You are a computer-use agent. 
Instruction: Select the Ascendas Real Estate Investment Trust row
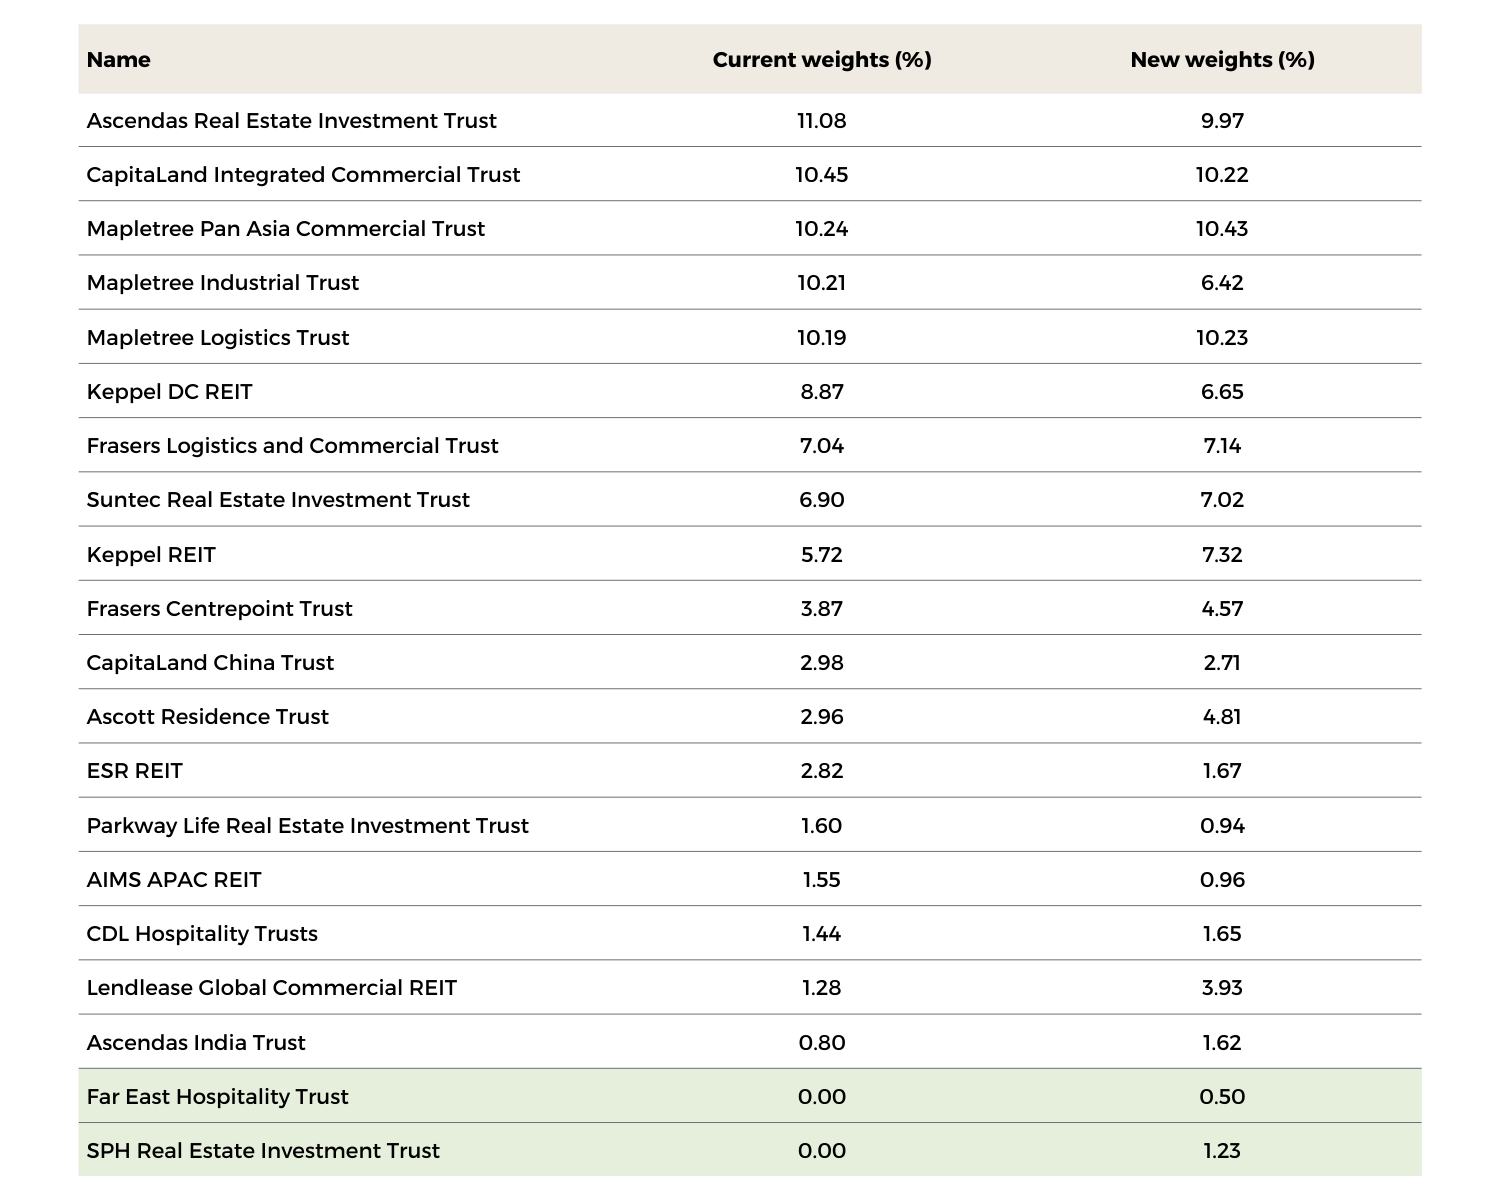[291, 120]
